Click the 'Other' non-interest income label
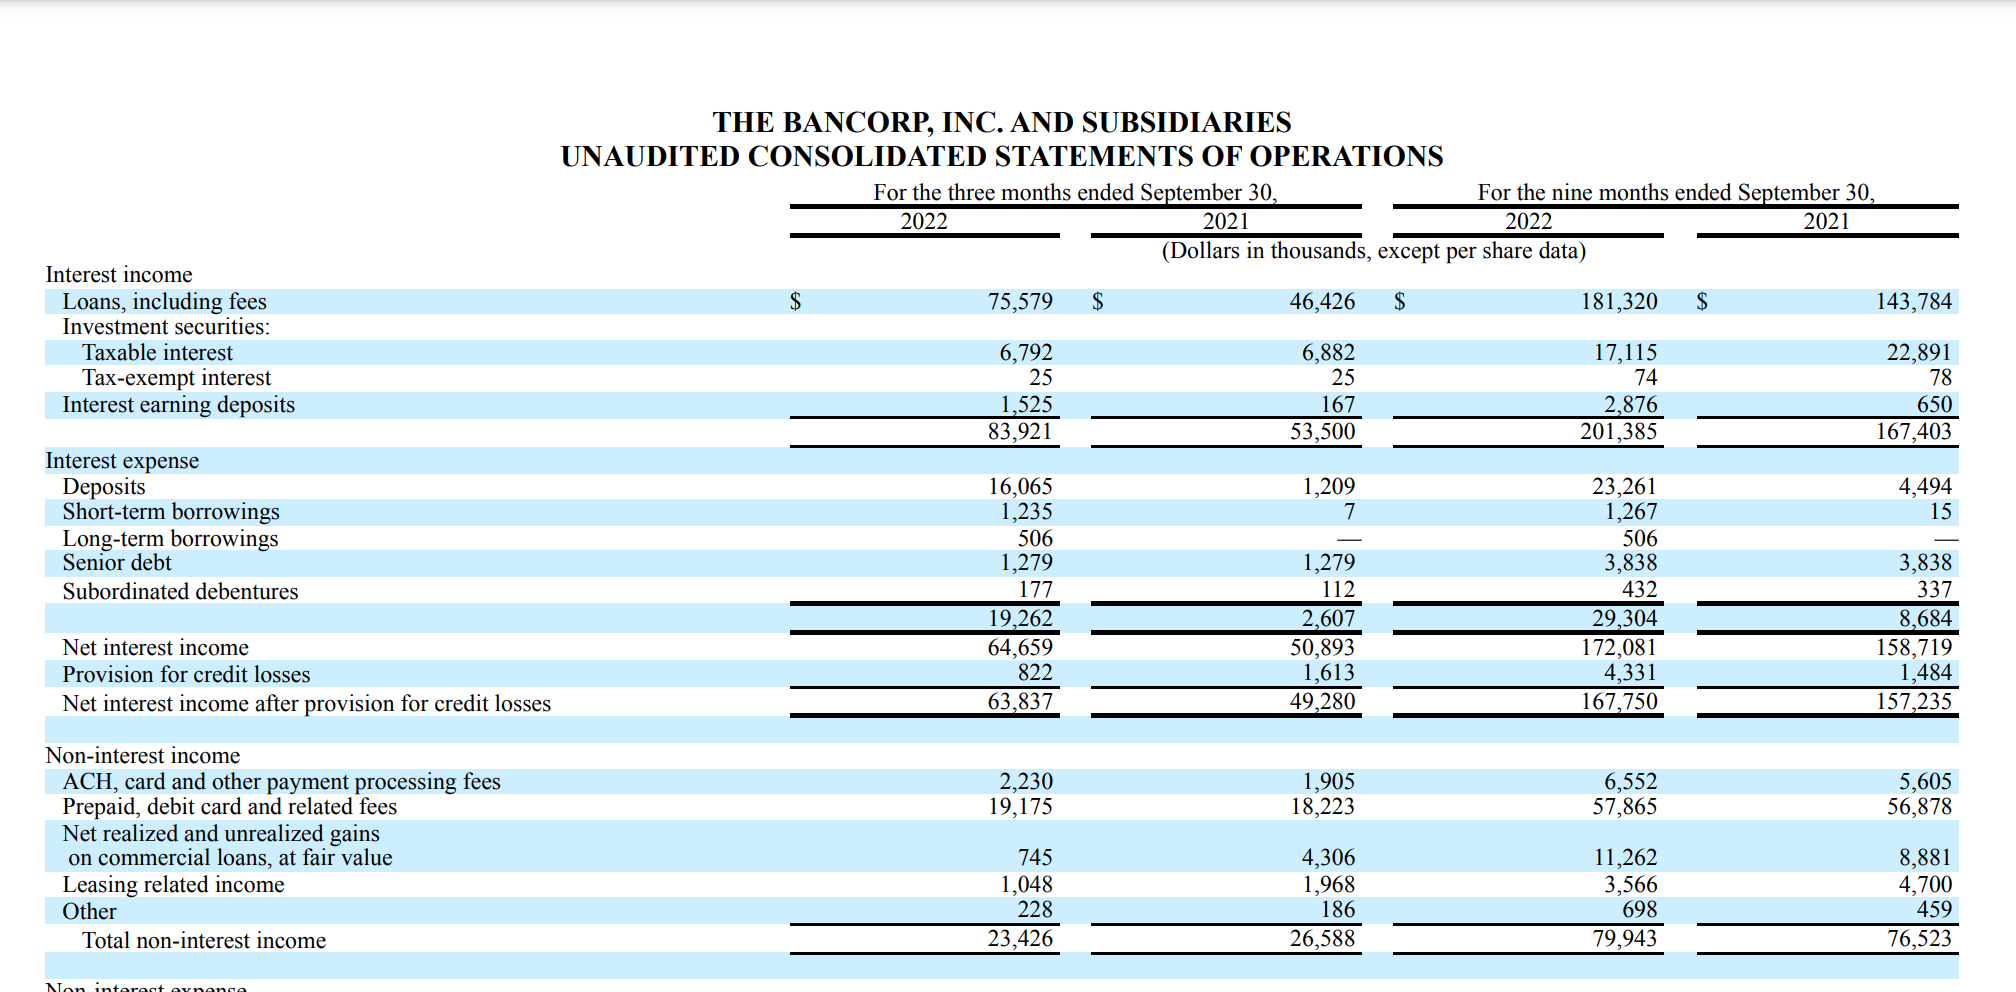This screenshot has width=2016, height=992. point(89,911)
